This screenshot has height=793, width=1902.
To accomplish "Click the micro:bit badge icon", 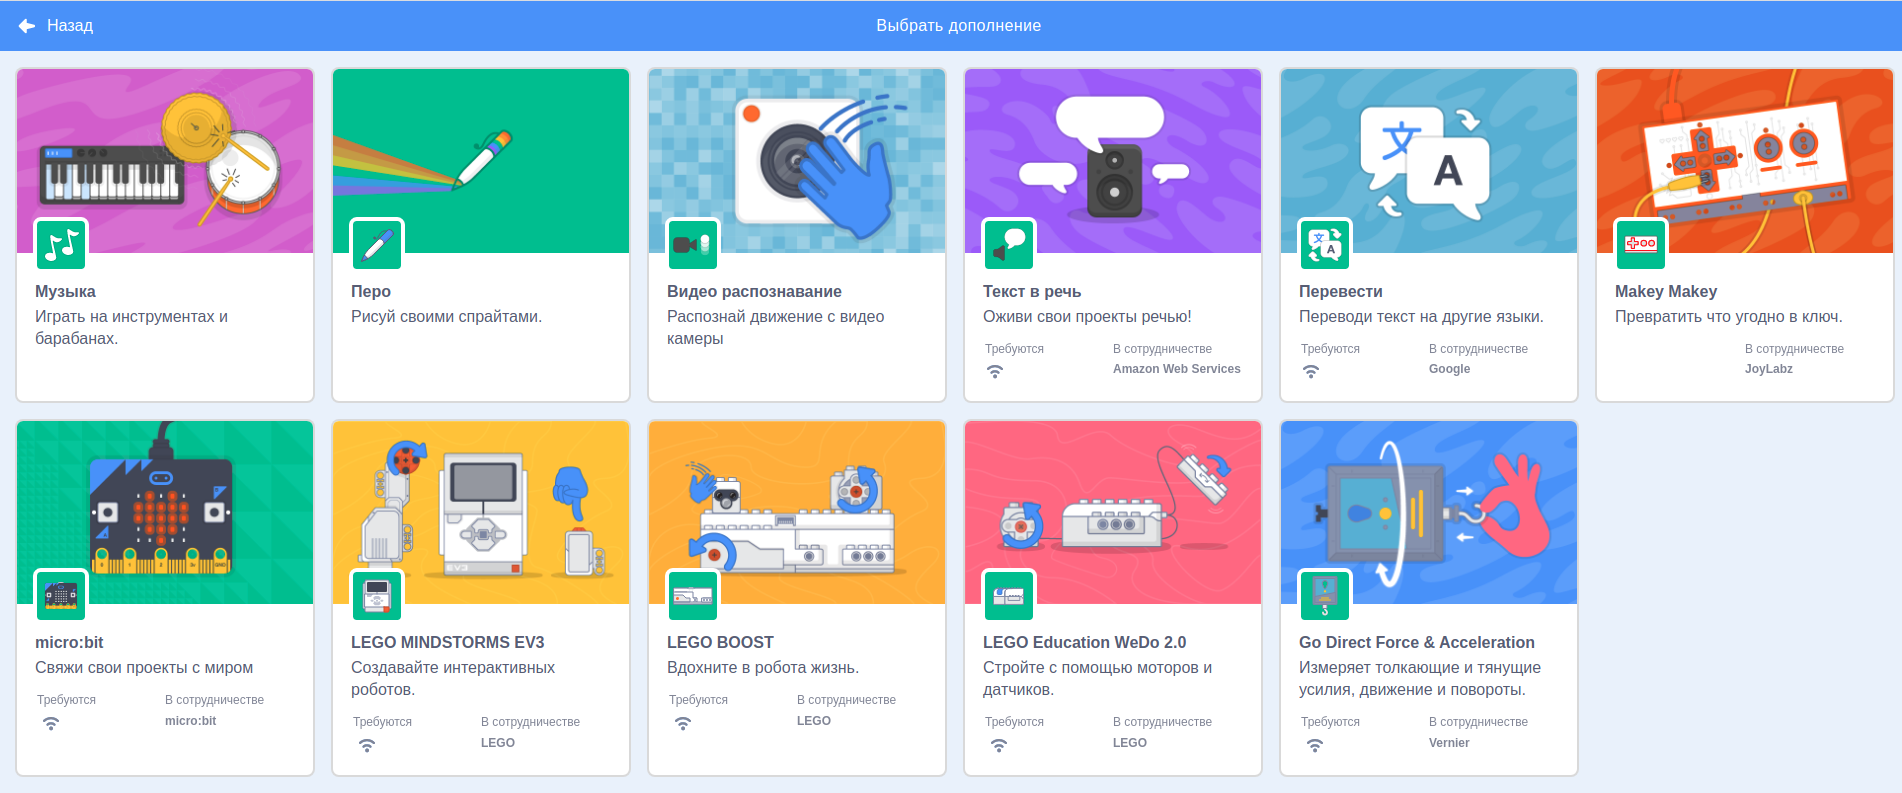I will 61,595.
